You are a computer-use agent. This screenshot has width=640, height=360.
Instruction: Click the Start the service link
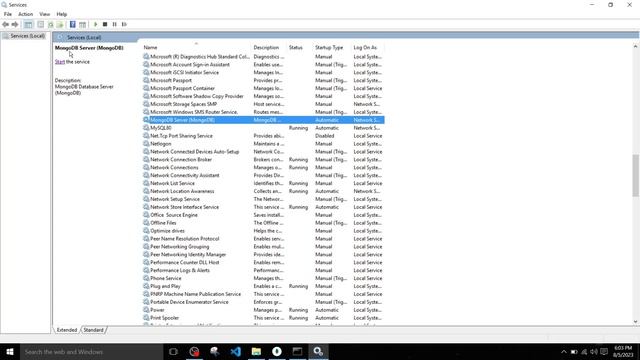click(x=60, y=62)
